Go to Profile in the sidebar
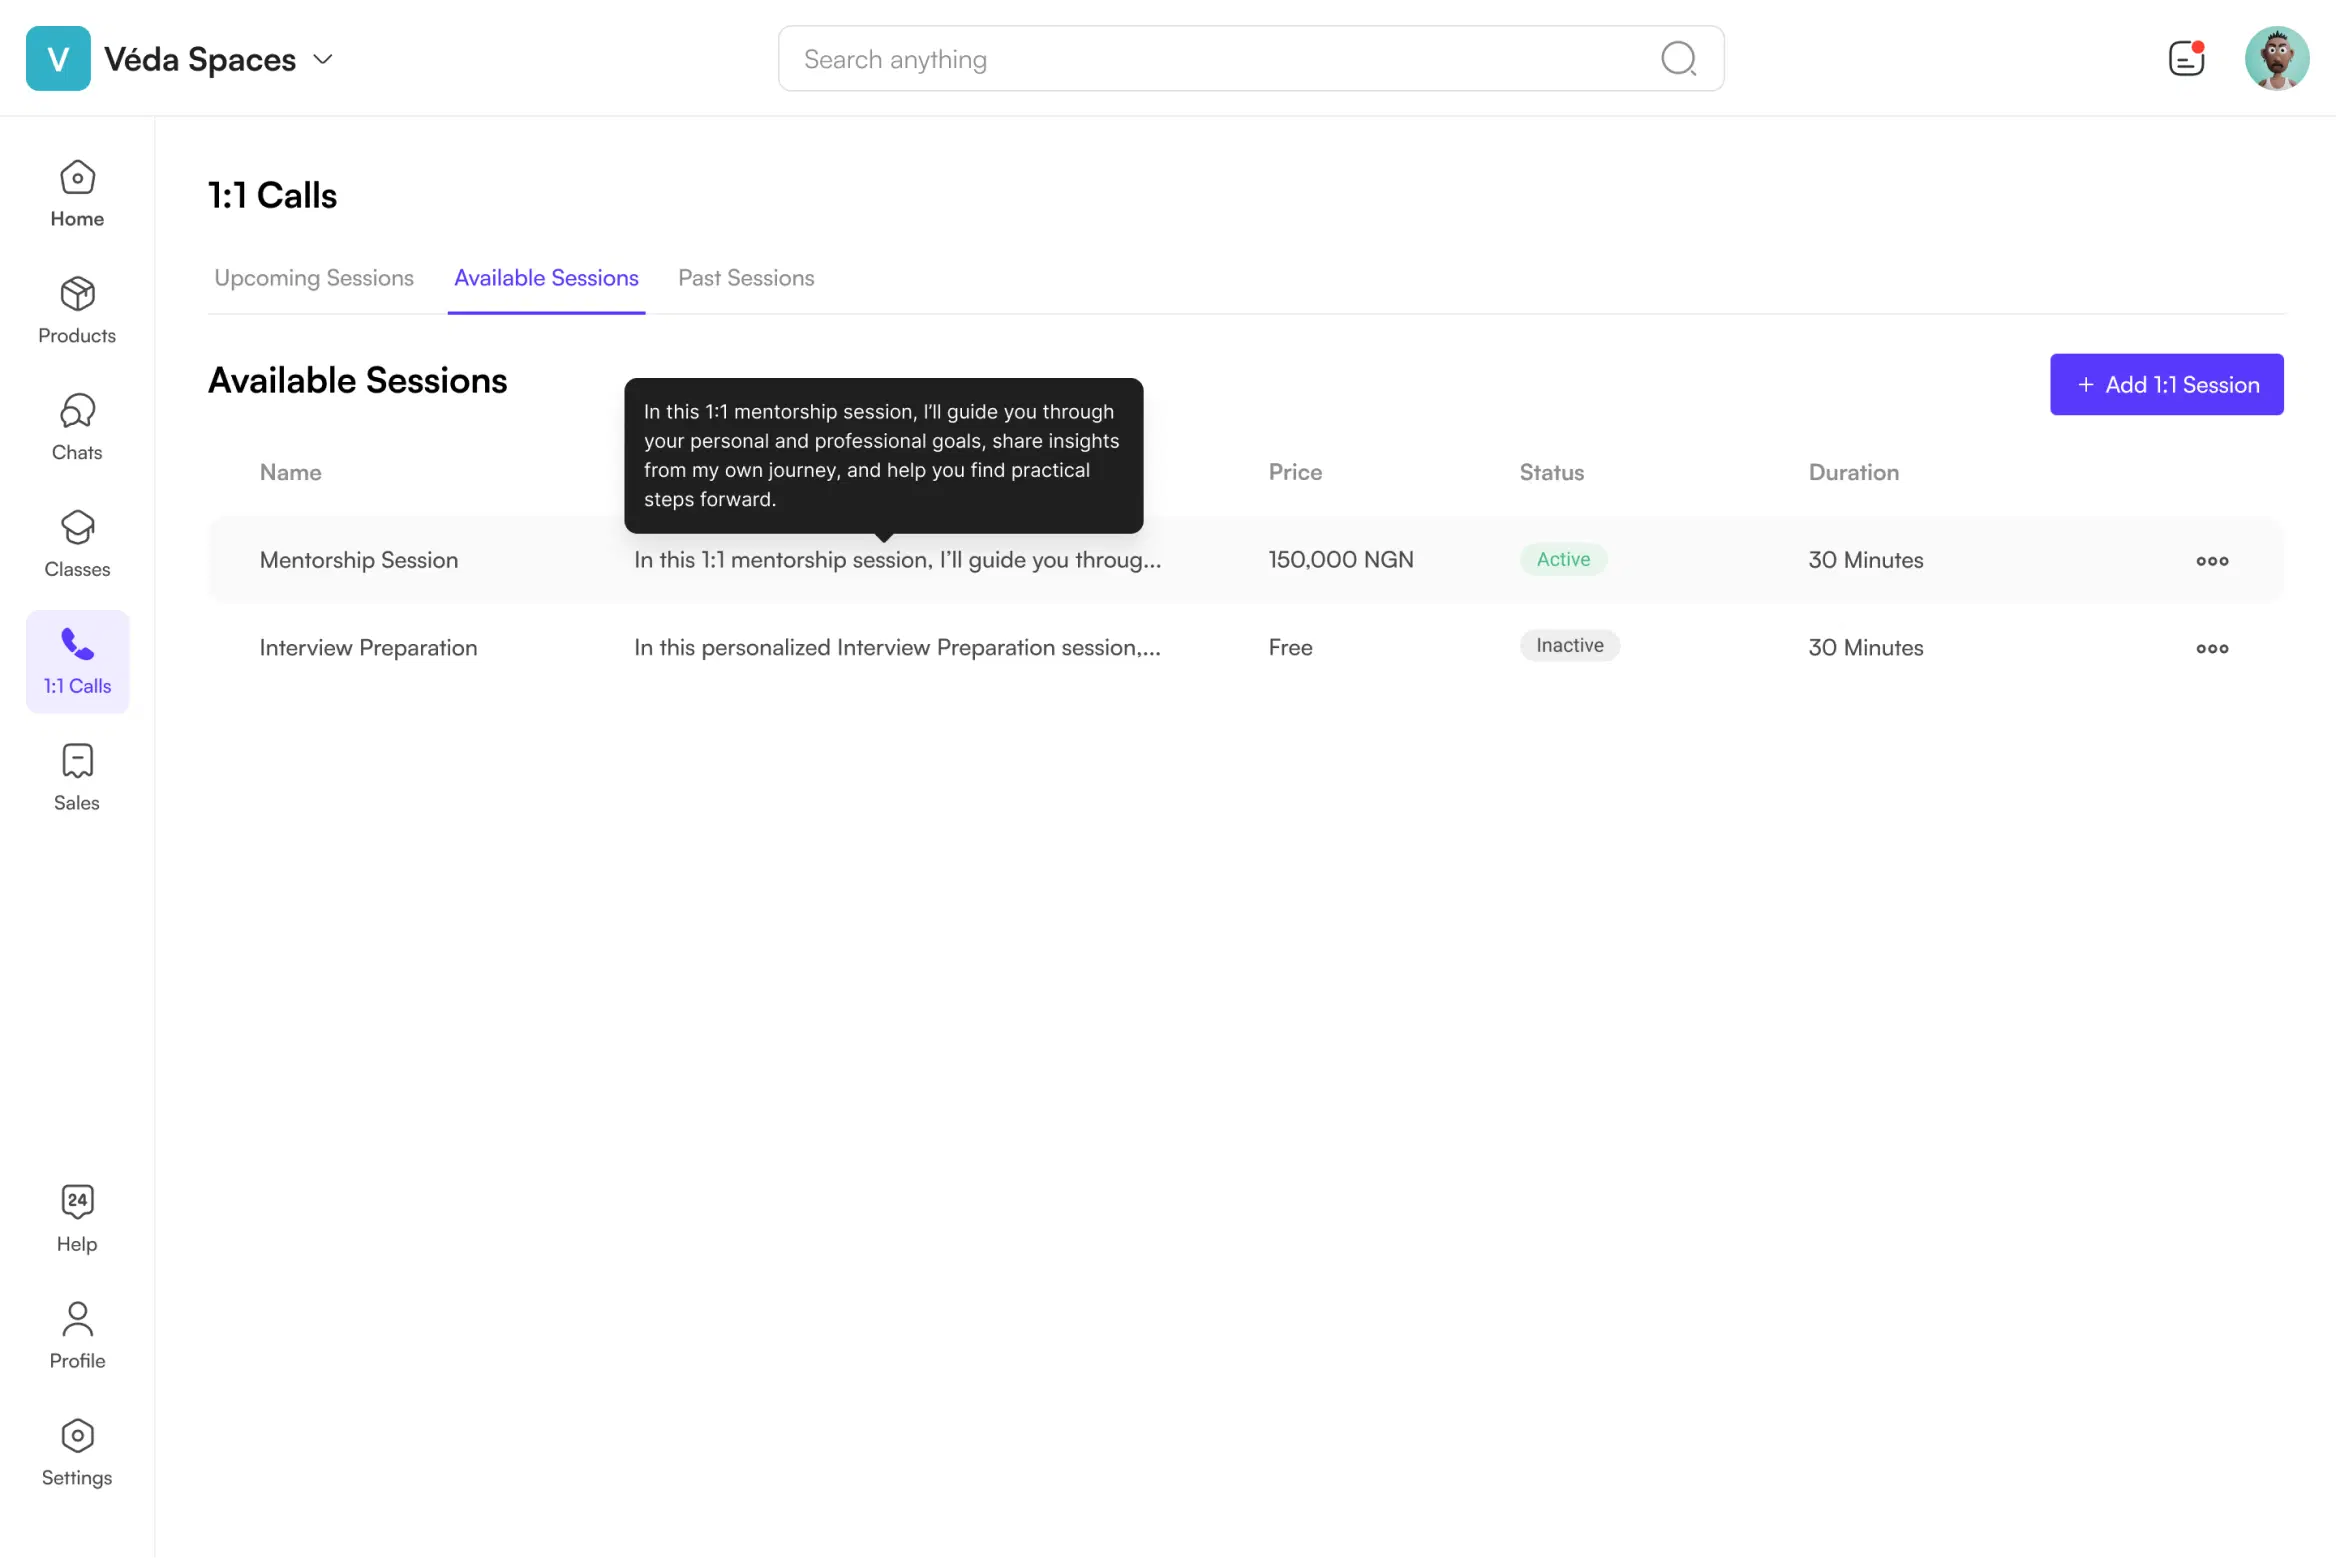Screen dimensions: 2336x1558 coord(77,1337)
